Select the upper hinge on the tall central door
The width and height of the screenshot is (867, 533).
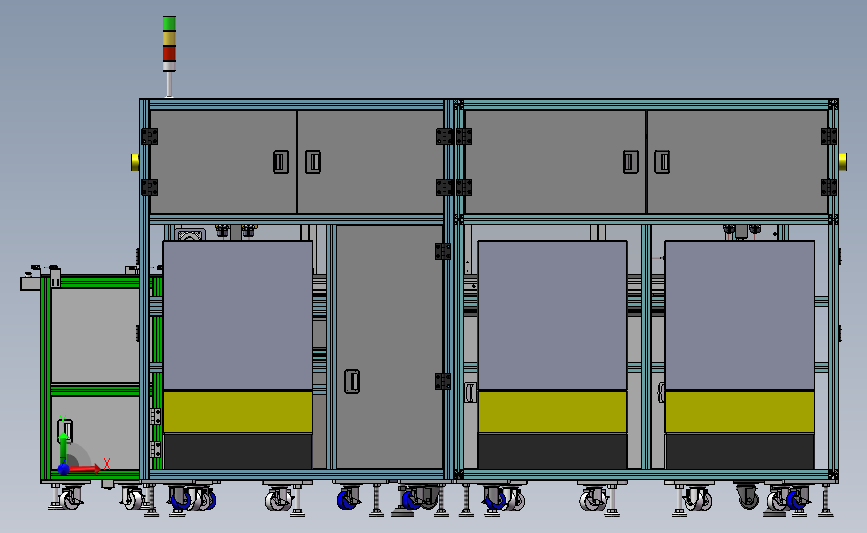coord(443,251)
